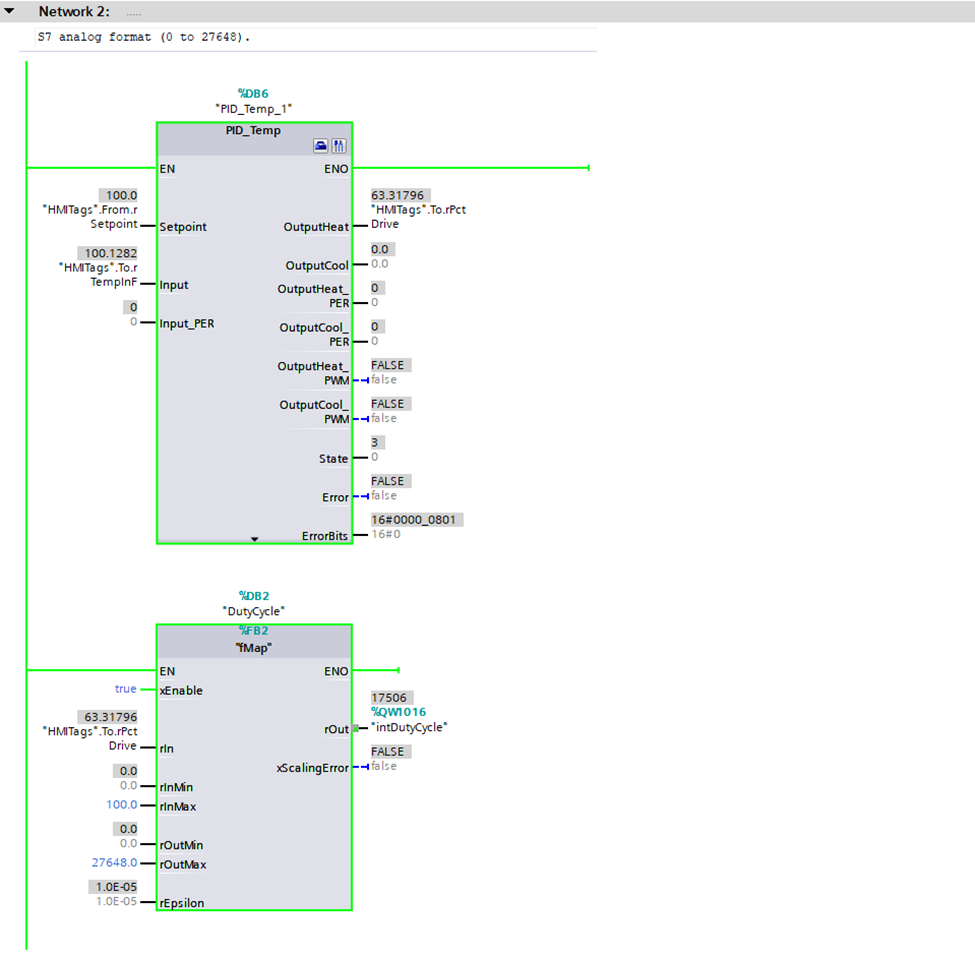Select the %DB6 address label
The image size is (975, 956).
click(253, 93)
